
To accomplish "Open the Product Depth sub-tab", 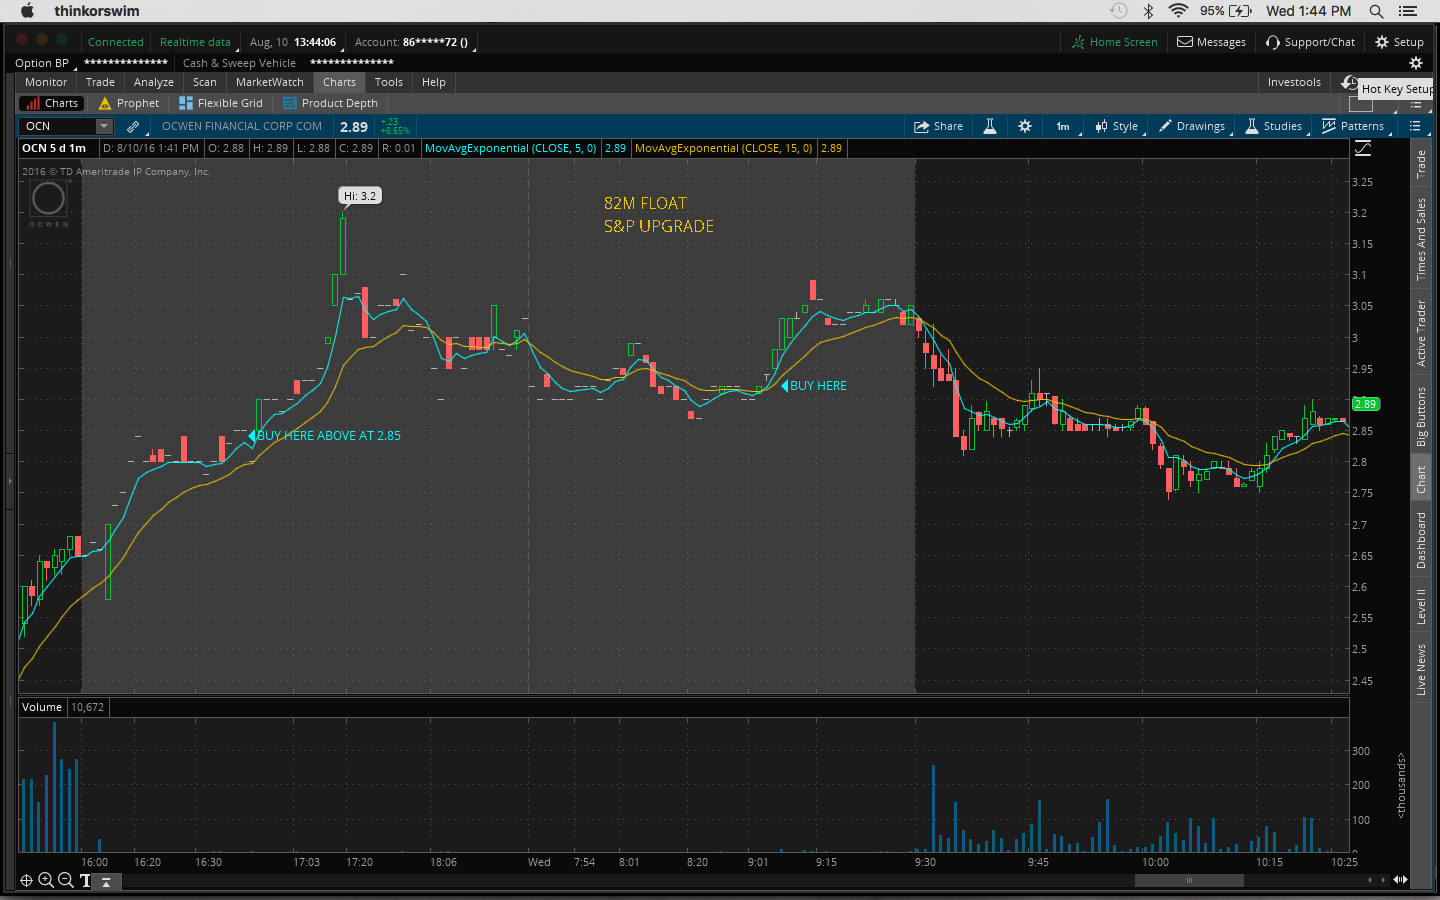I will point(330,103).
